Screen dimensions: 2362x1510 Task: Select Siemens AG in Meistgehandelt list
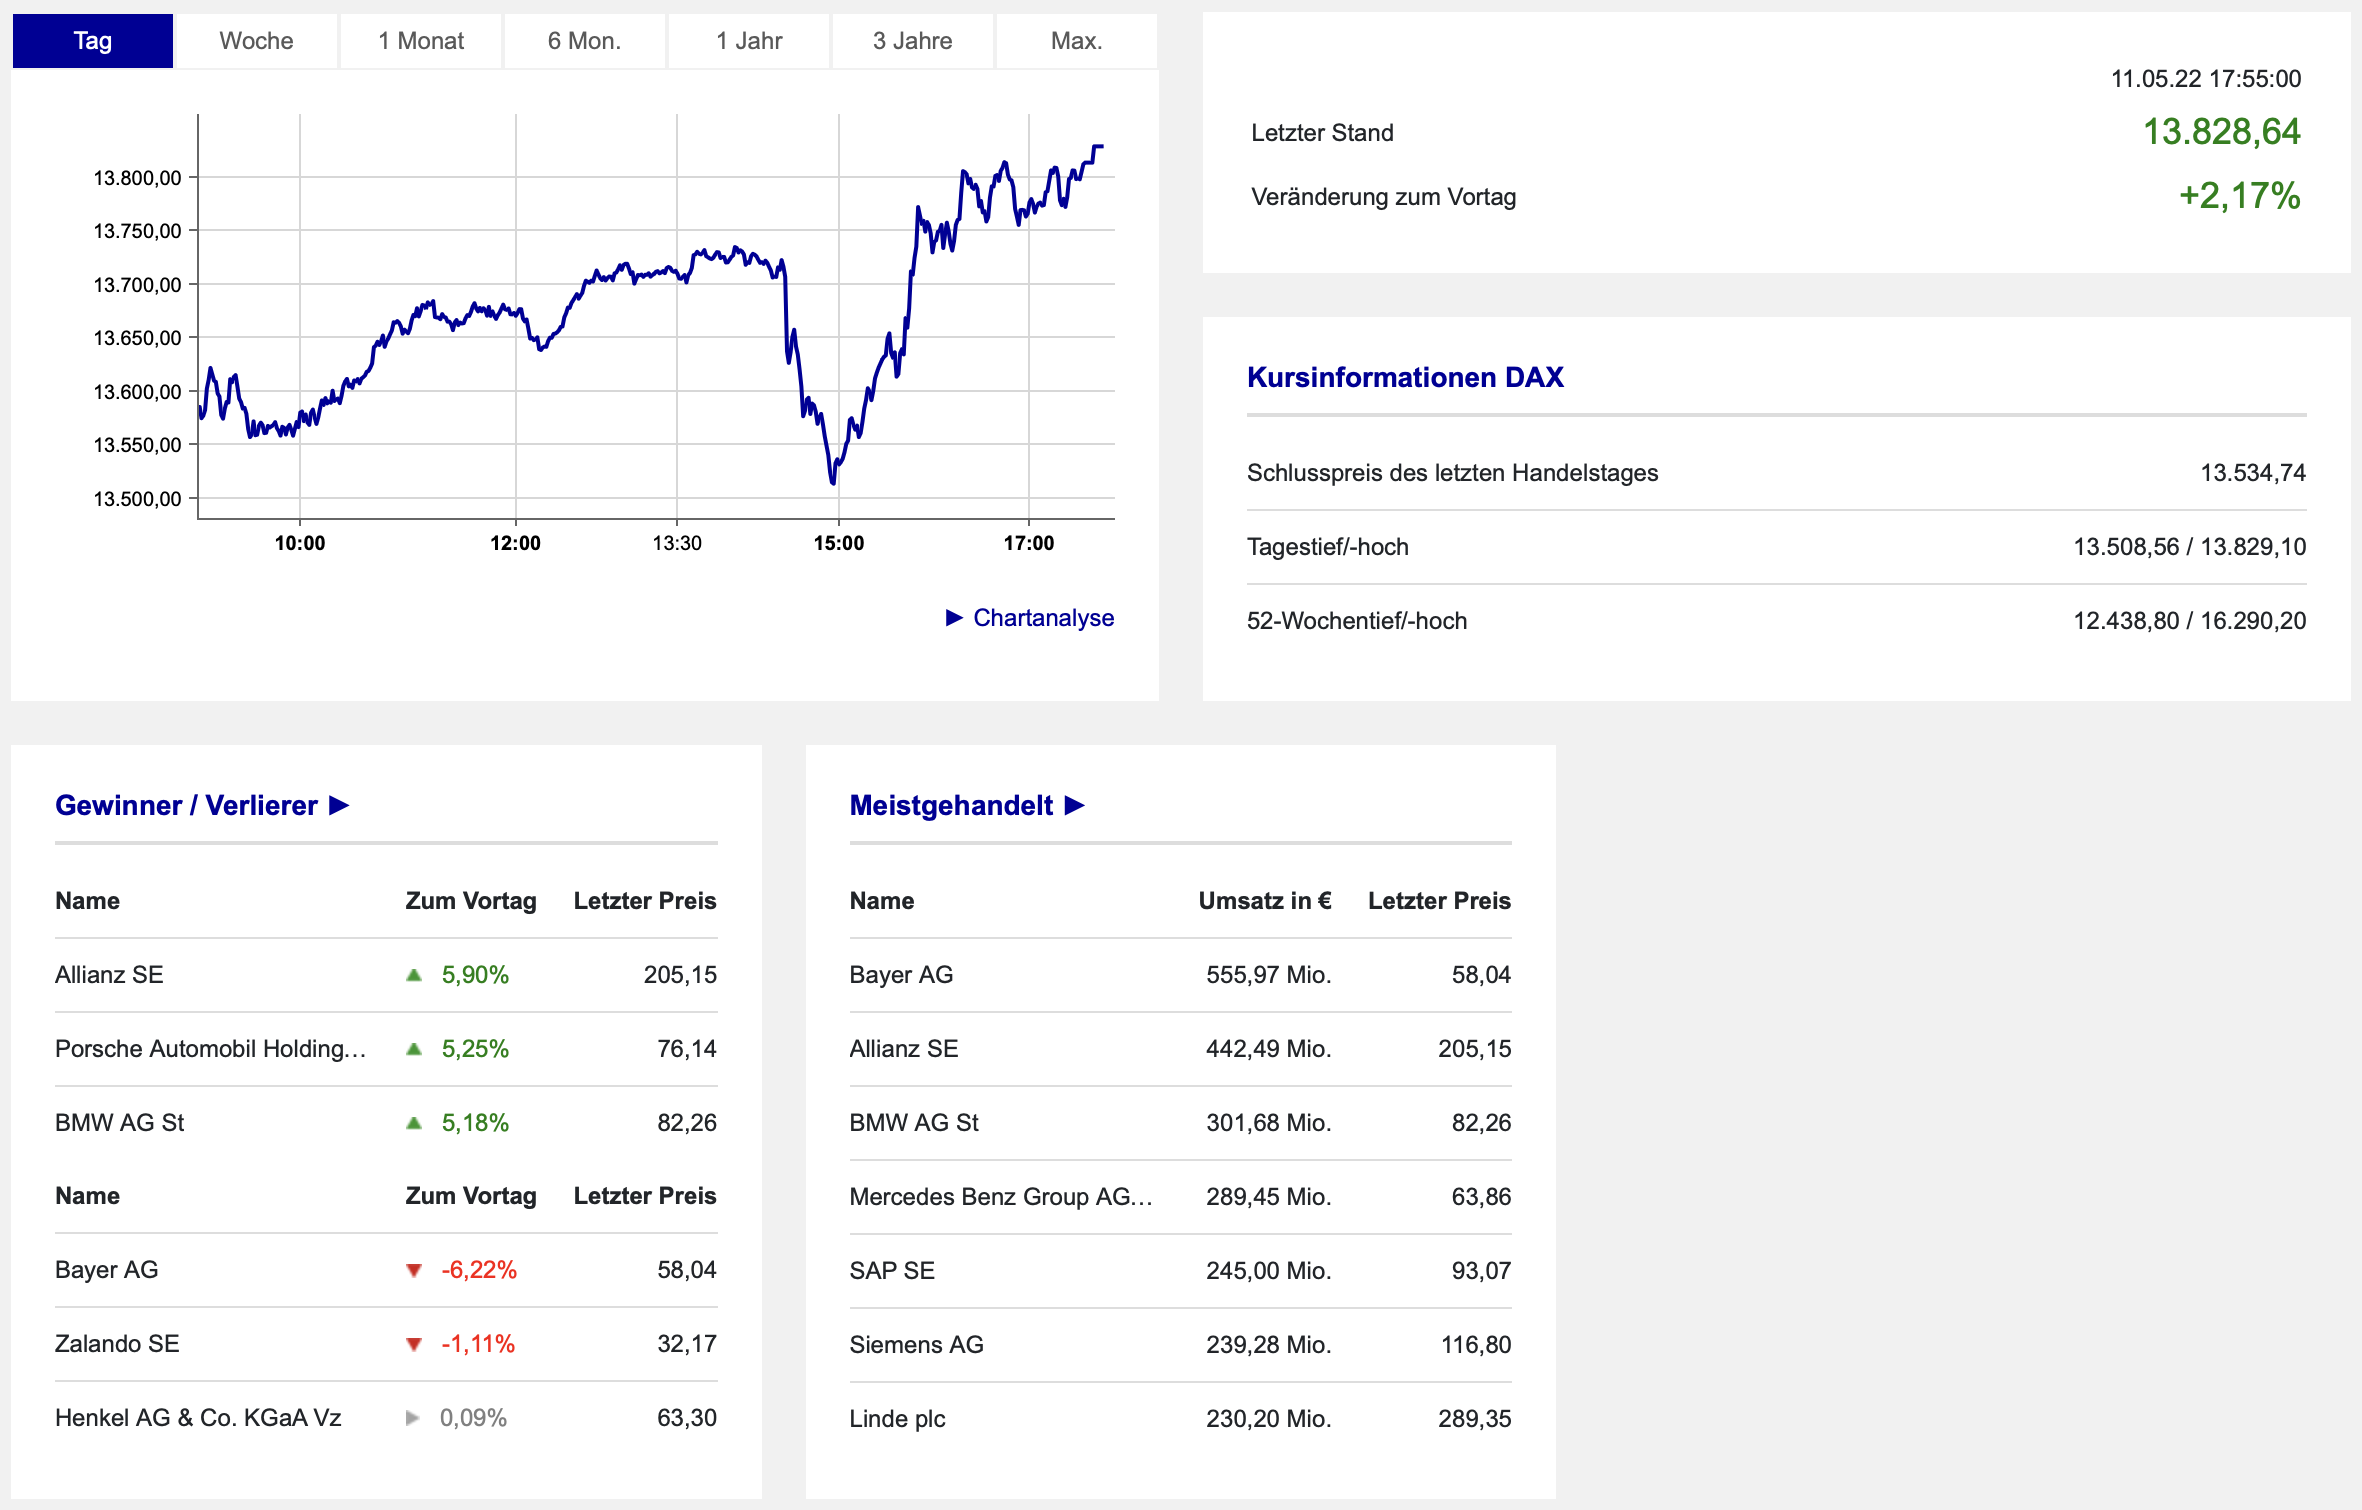[917, 1345]
